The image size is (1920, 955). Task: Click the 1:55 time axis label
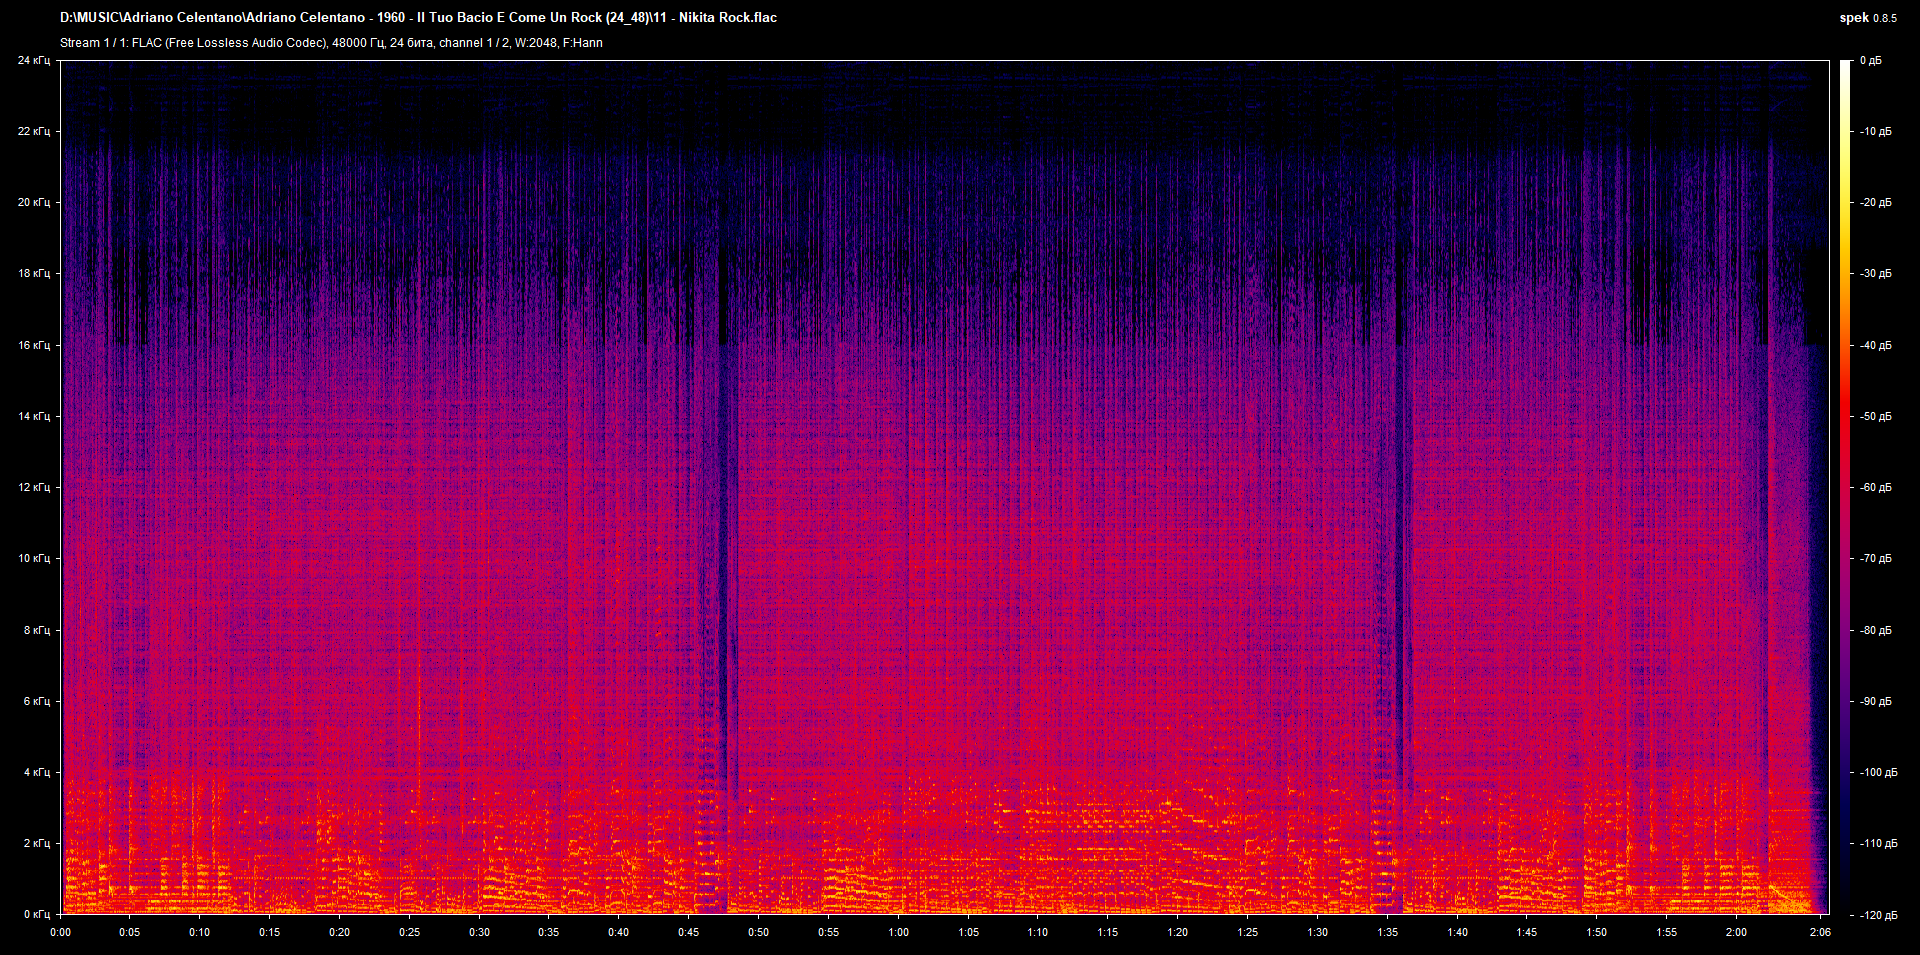click(x=1667, y=933)
